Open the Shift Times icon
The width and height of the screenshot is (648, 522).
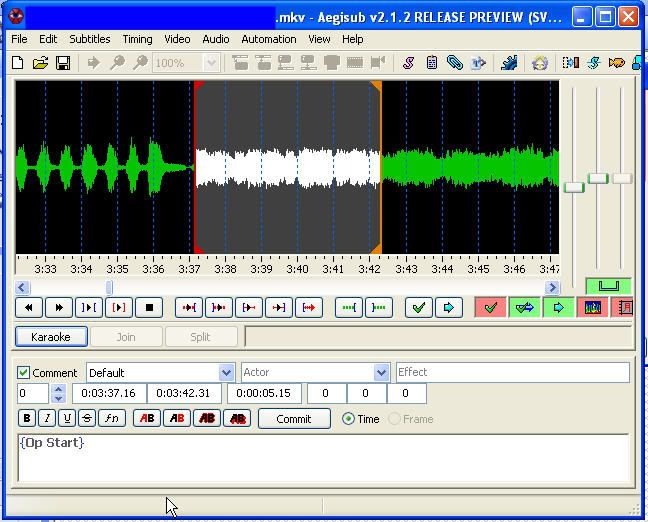point(571,63)
